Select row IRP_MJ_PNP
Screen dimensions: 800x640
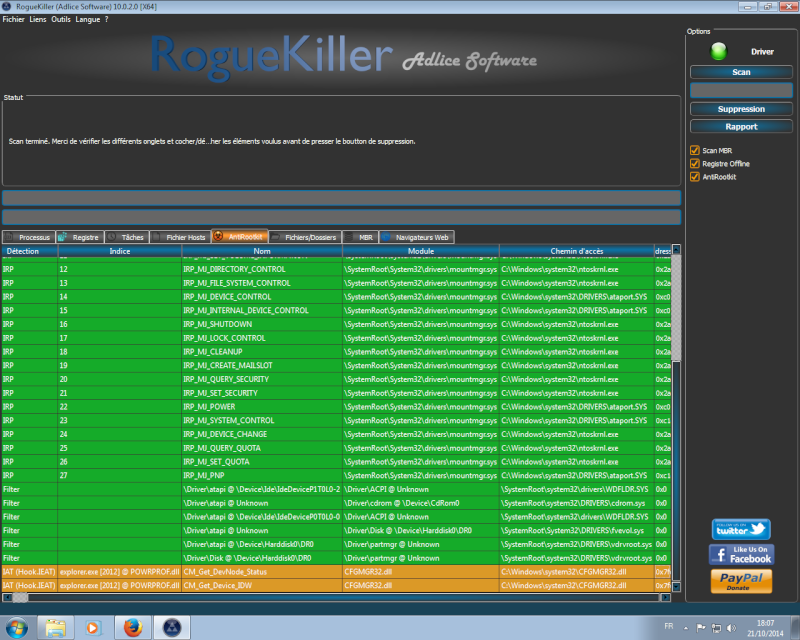[x=336, y=475]
